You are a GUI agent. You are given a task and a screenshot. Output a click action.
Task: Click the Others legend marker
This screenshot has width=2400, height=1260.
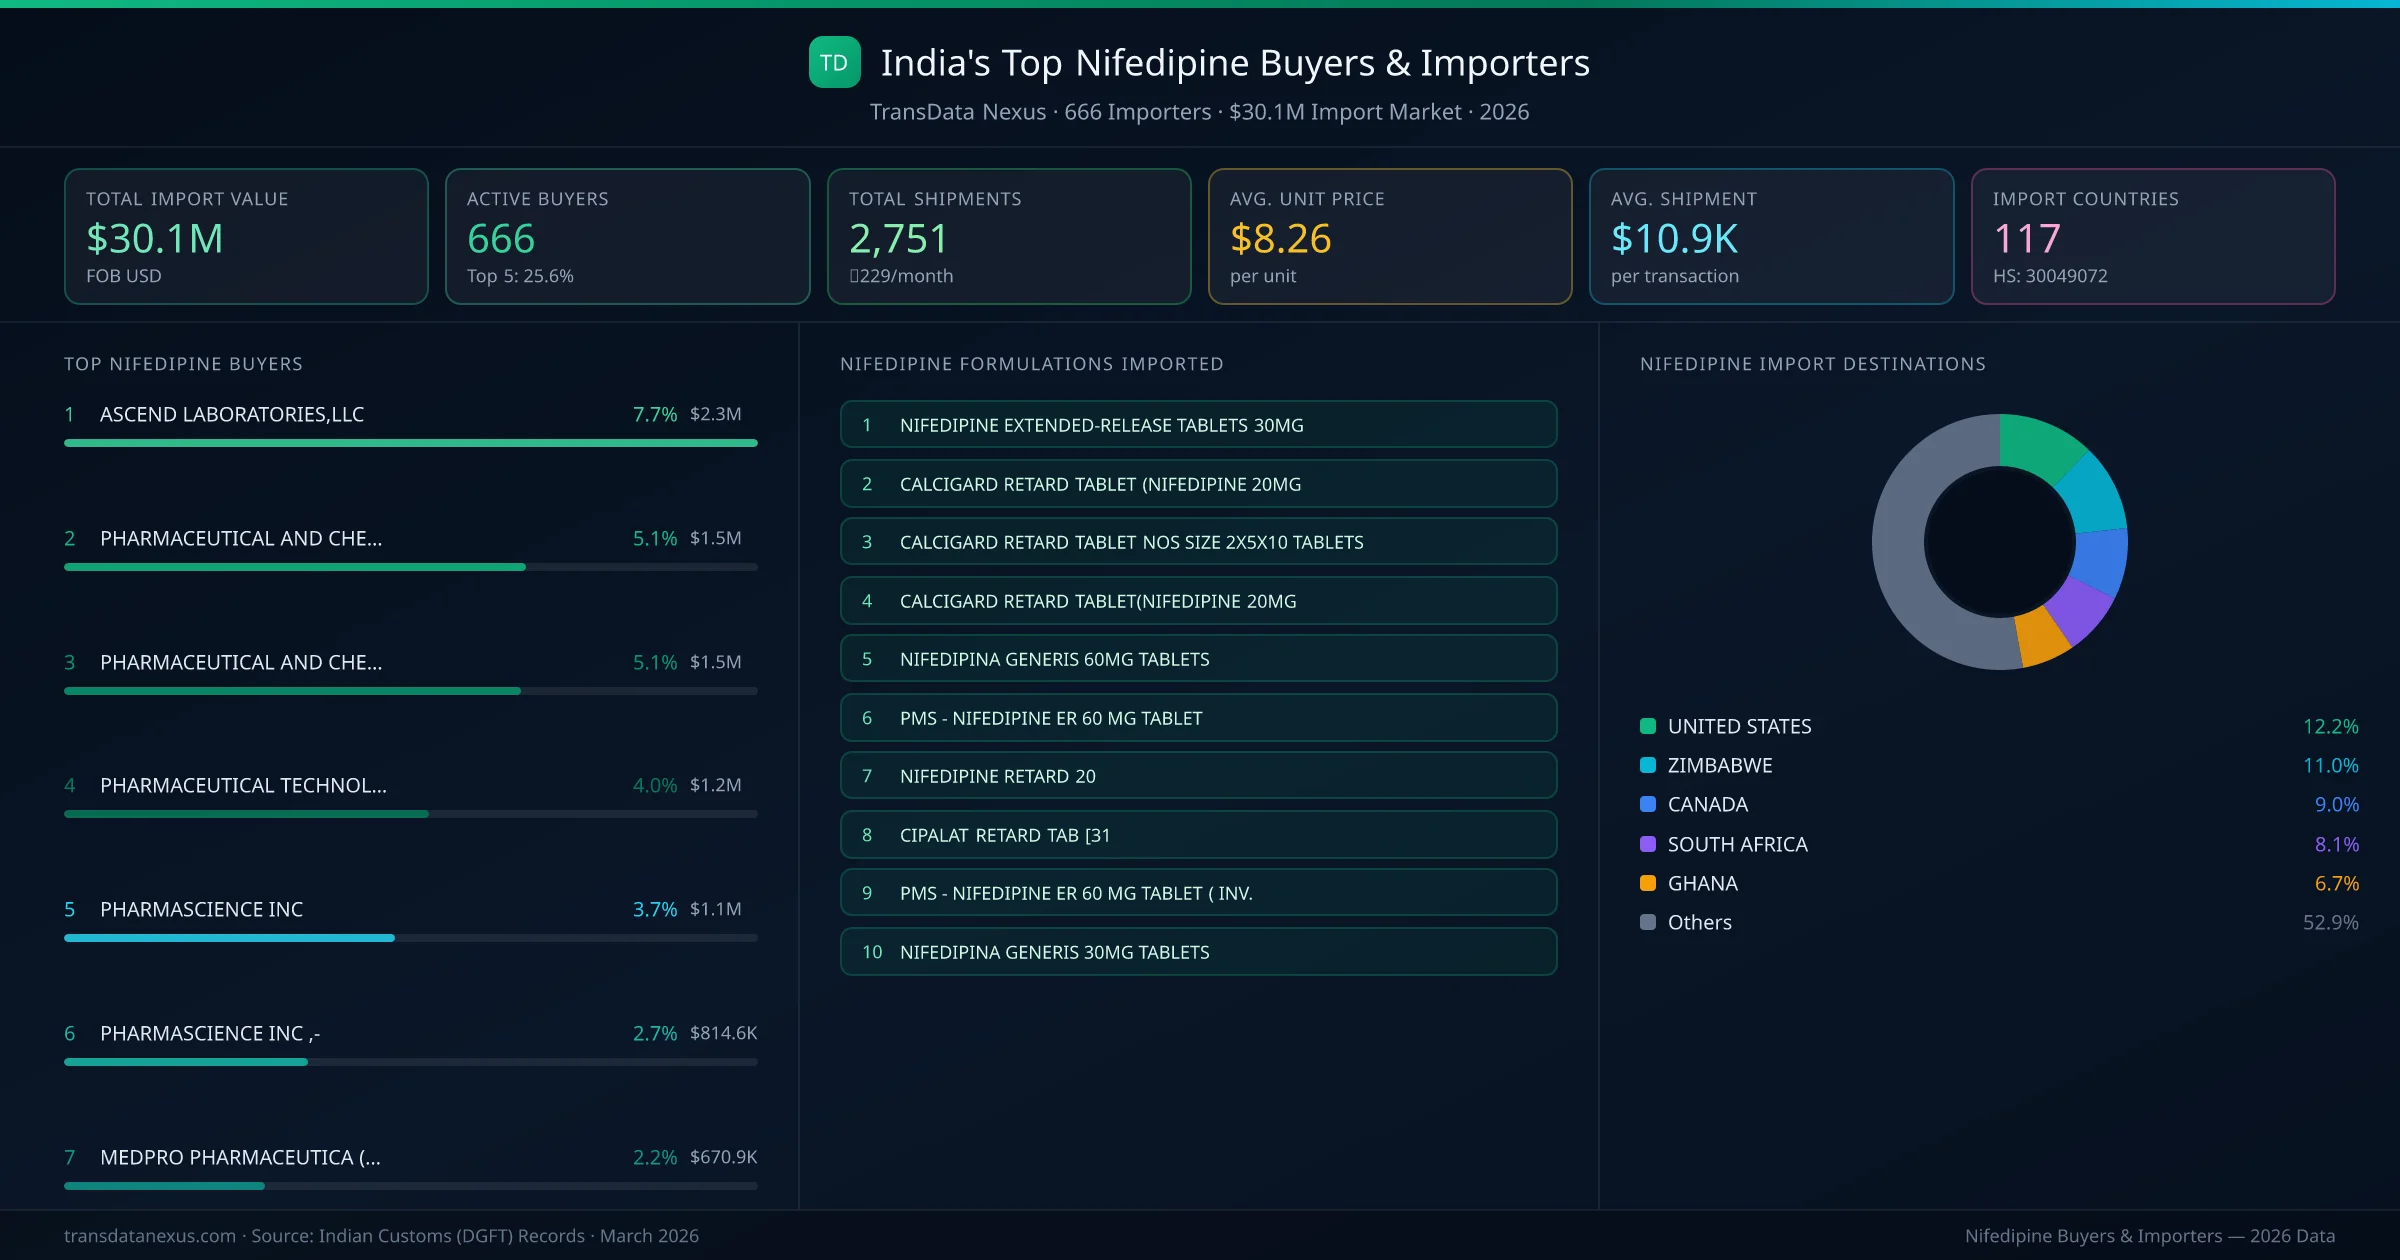(x=1646, y=922)
